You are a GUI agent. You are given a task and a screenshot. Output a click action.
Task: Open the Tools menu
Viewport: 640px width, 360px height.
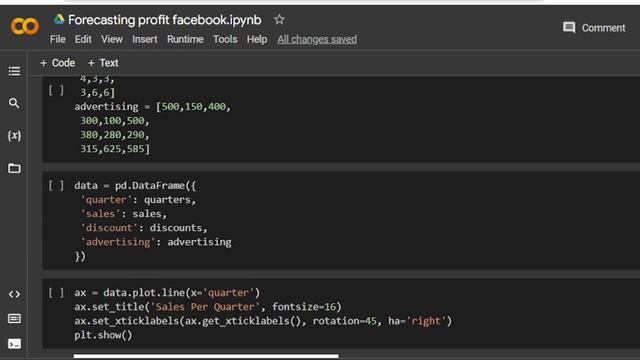pos(225,40)
